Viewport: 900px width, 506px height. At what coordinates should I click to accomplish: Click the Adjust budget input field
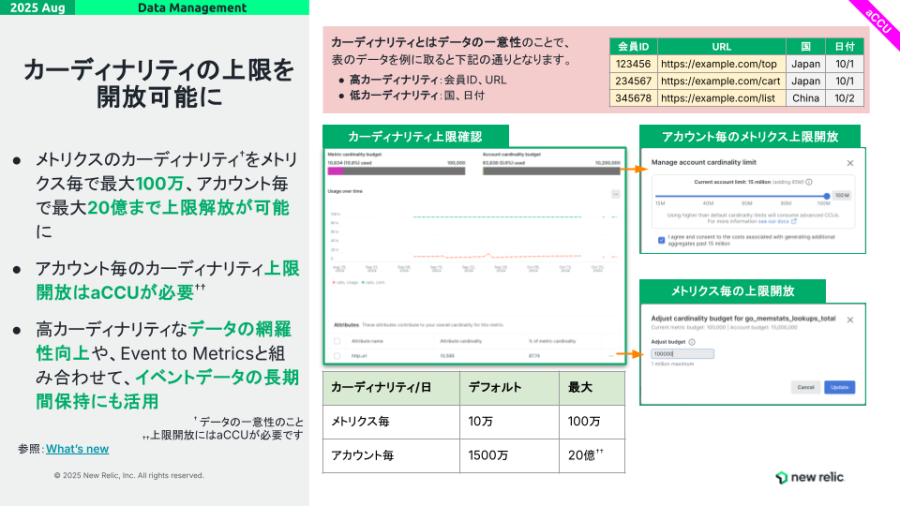tap(682, 353)
